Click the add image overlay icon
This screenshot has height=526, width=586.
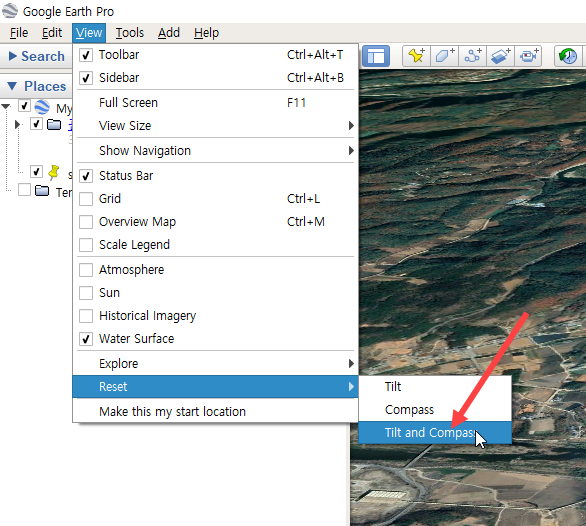pyautogui.click(x=500, y=56)
